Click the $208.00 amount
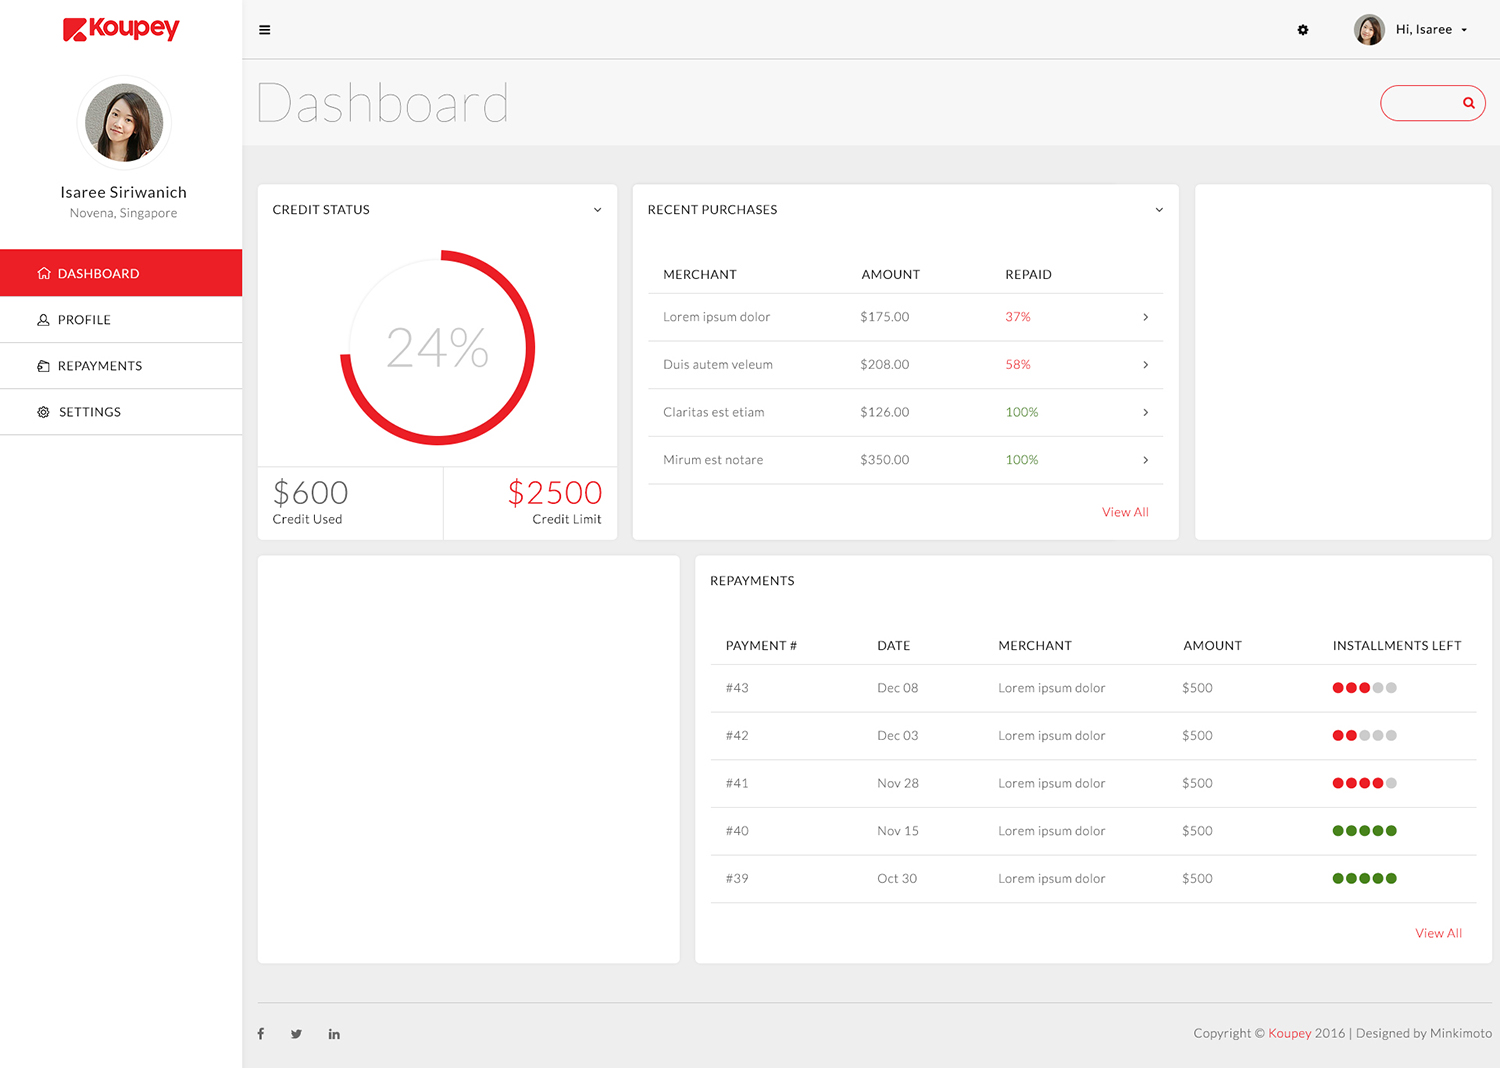The image size is (1500, 1068). pyautogui.click(x=885, y=365)
